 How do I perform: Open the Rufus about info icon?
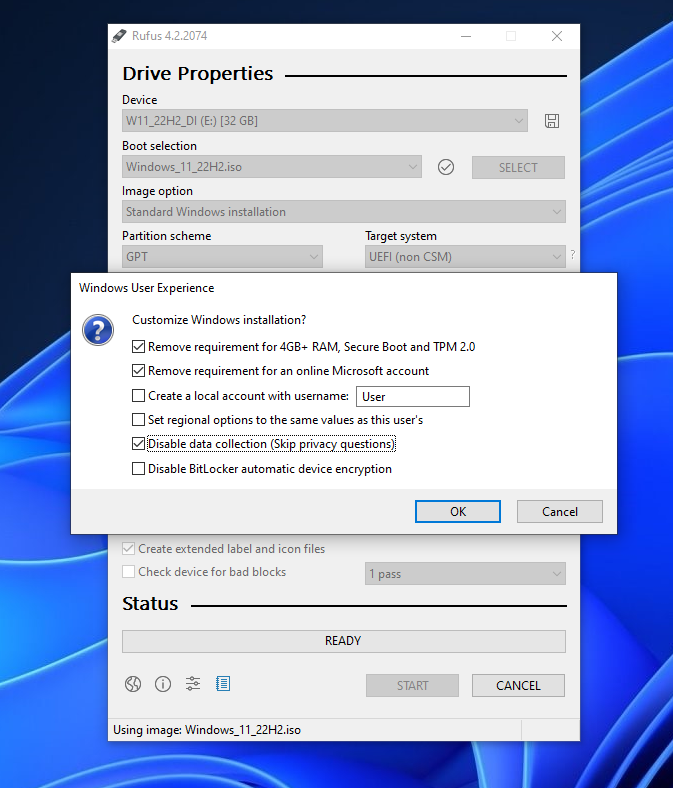point(163,684)
